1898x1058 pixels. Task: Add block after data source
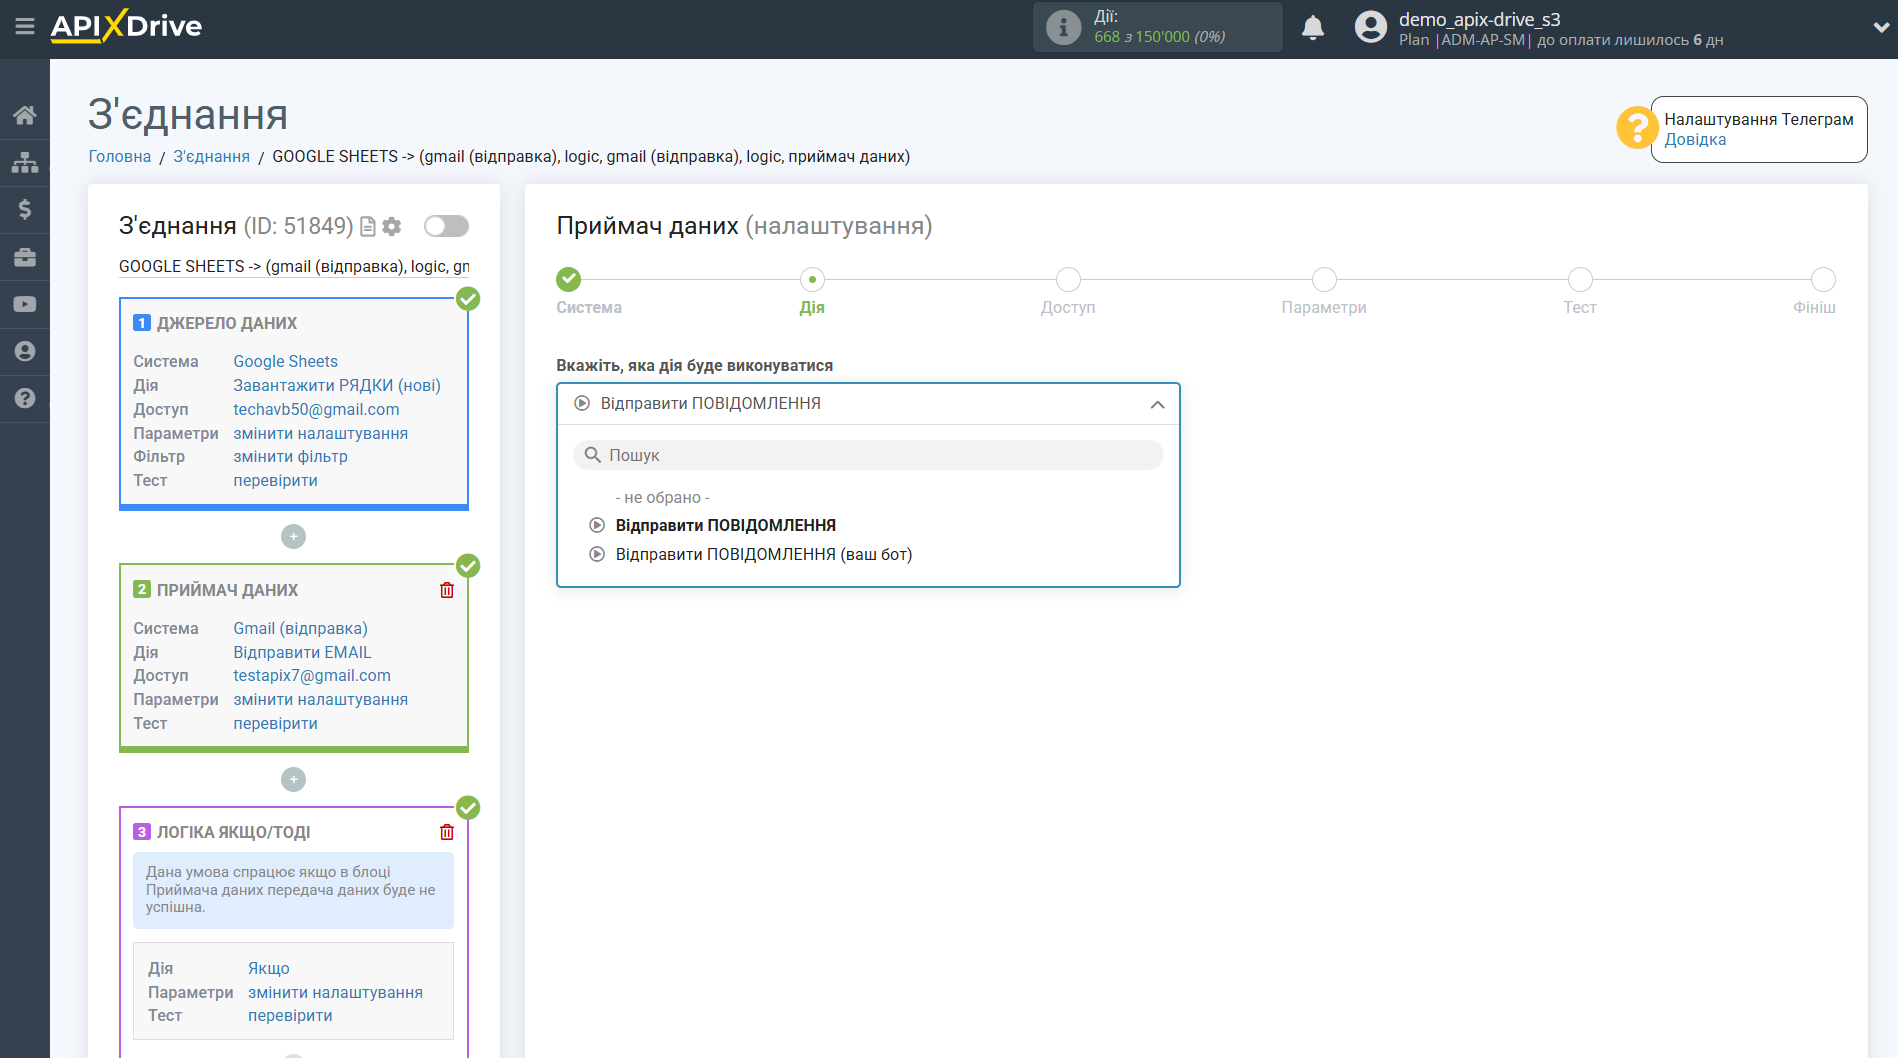(x=293, y=537)
